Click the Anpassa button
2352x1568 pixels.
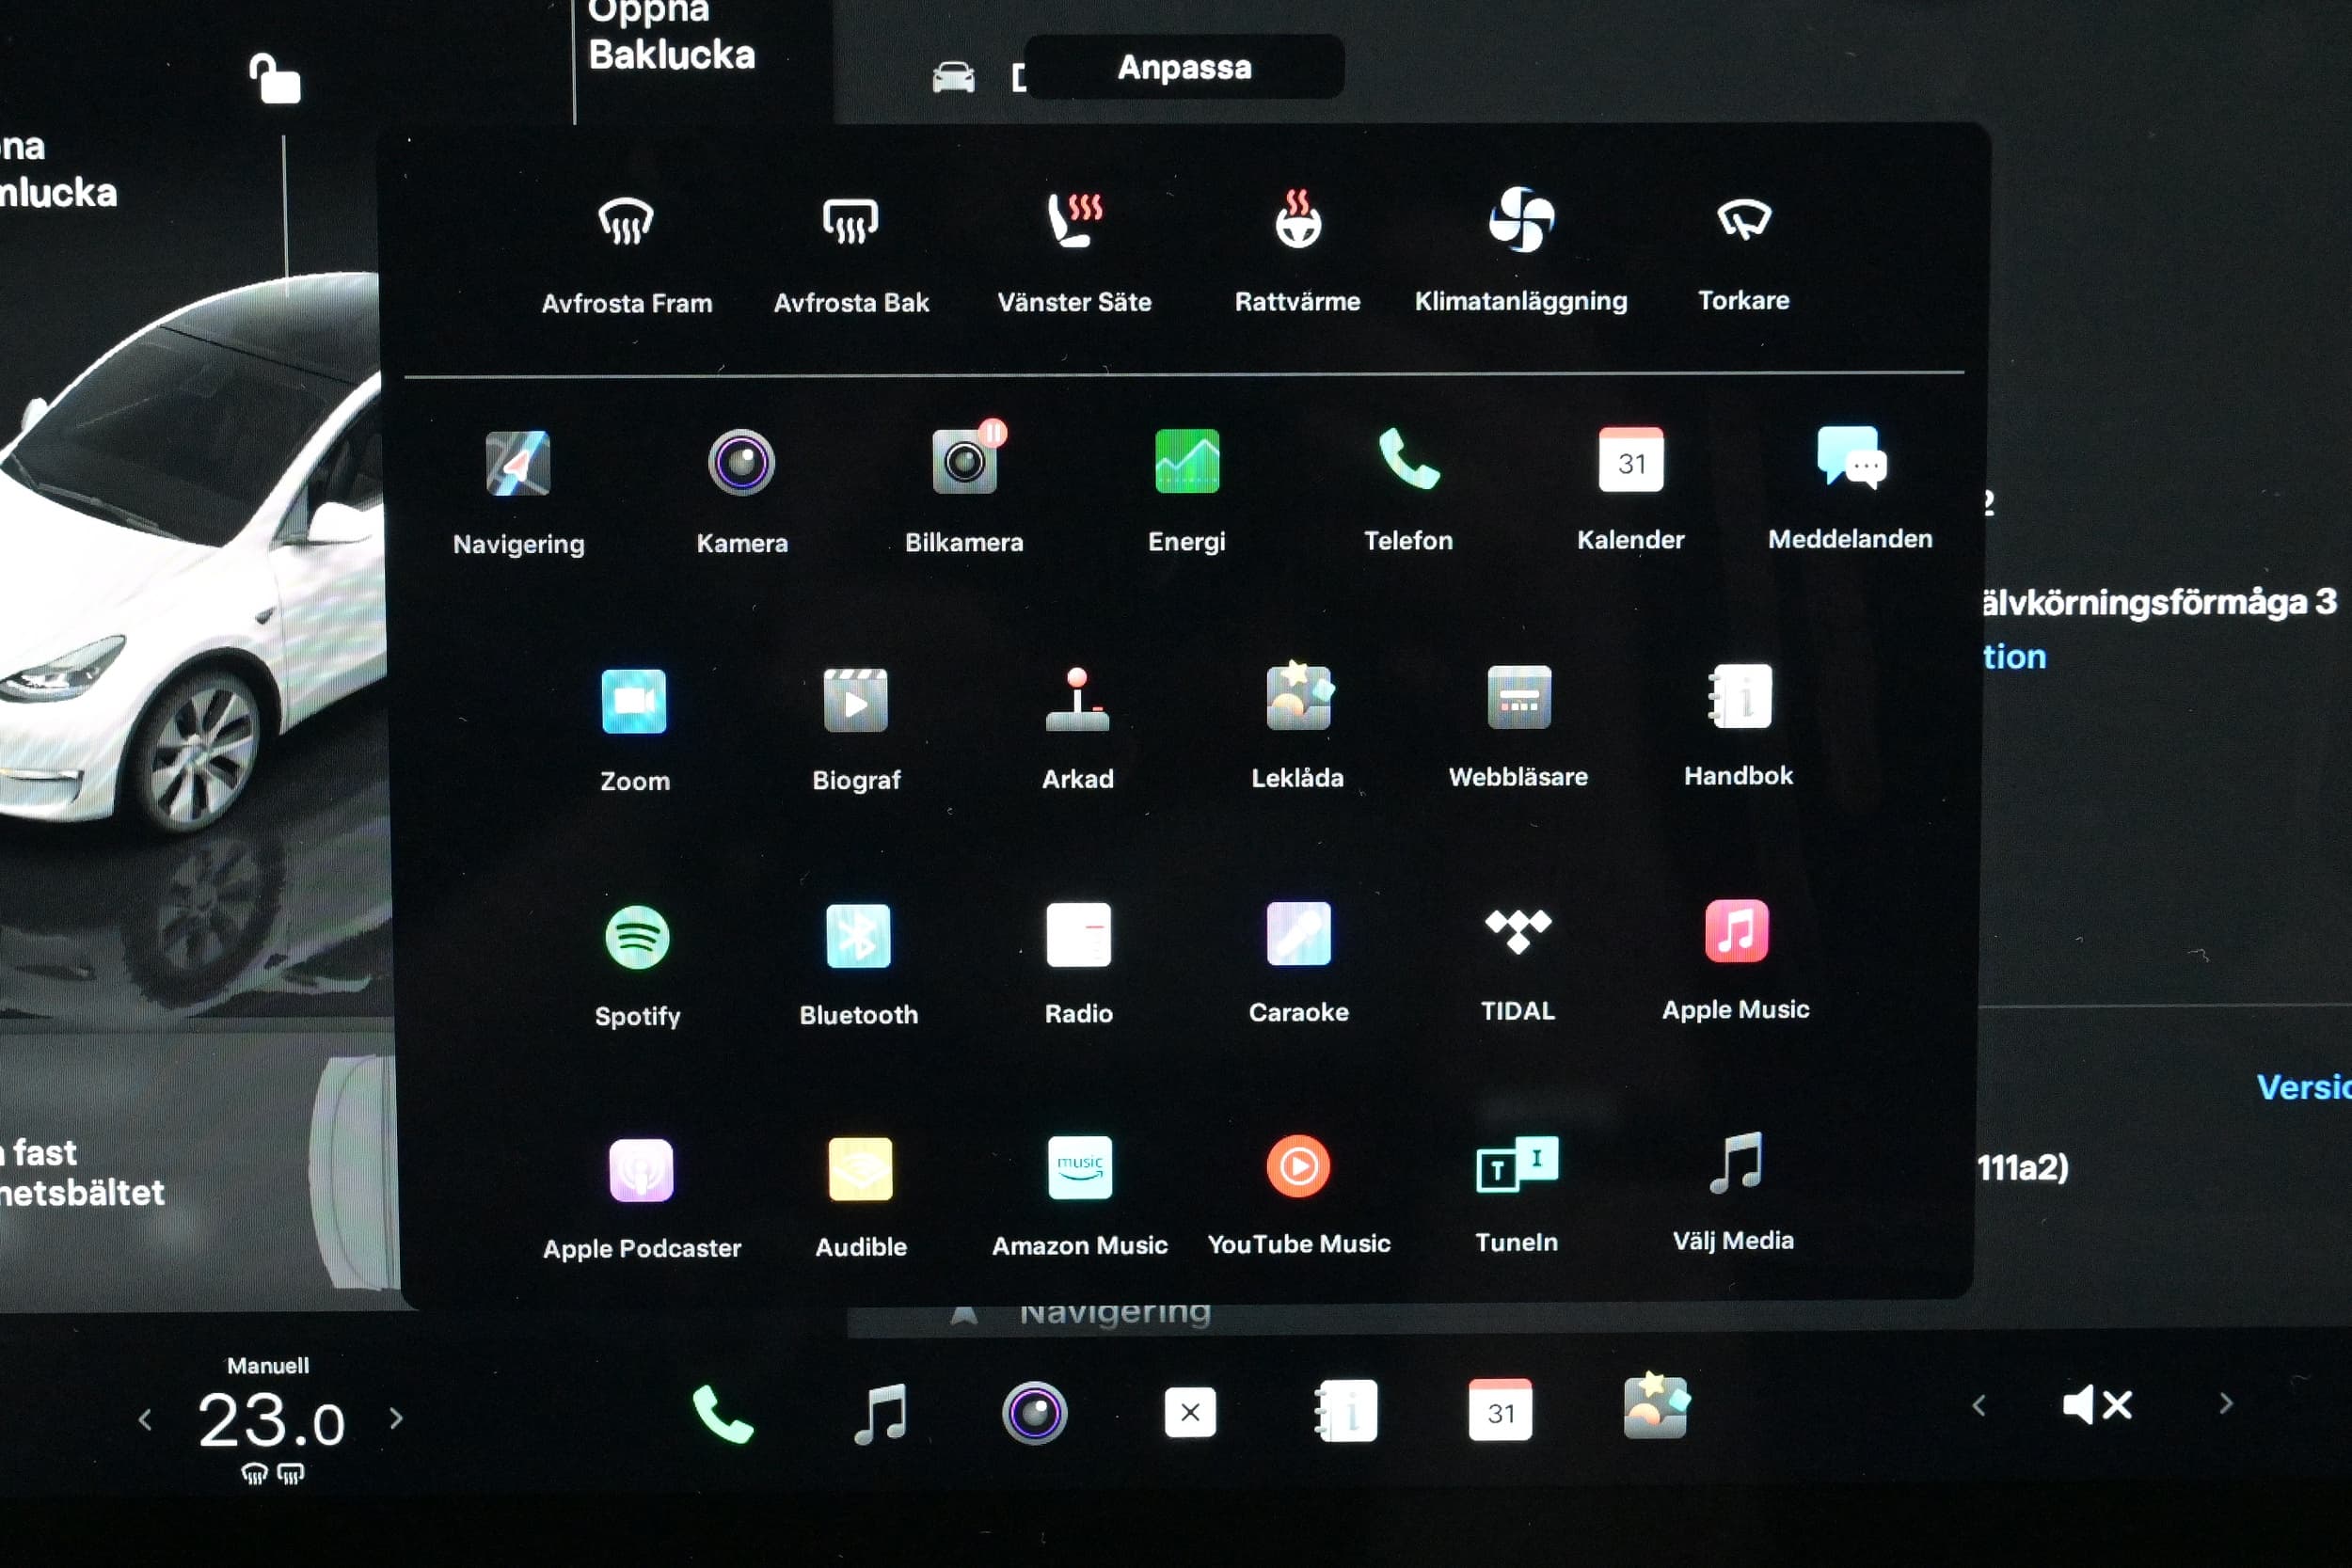1184,67
